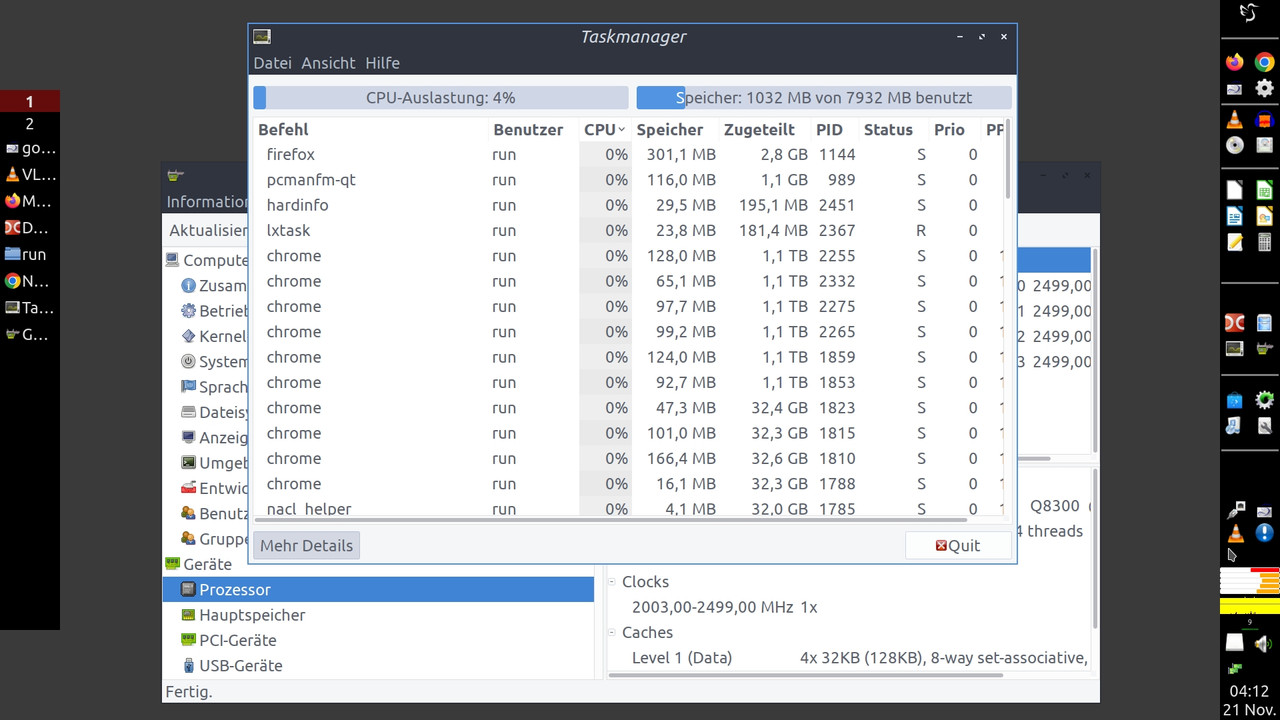Viewport: 1280px width, 720px height.
Task: Sort by the Zugeteilt column header
Action: pos(765,130)
